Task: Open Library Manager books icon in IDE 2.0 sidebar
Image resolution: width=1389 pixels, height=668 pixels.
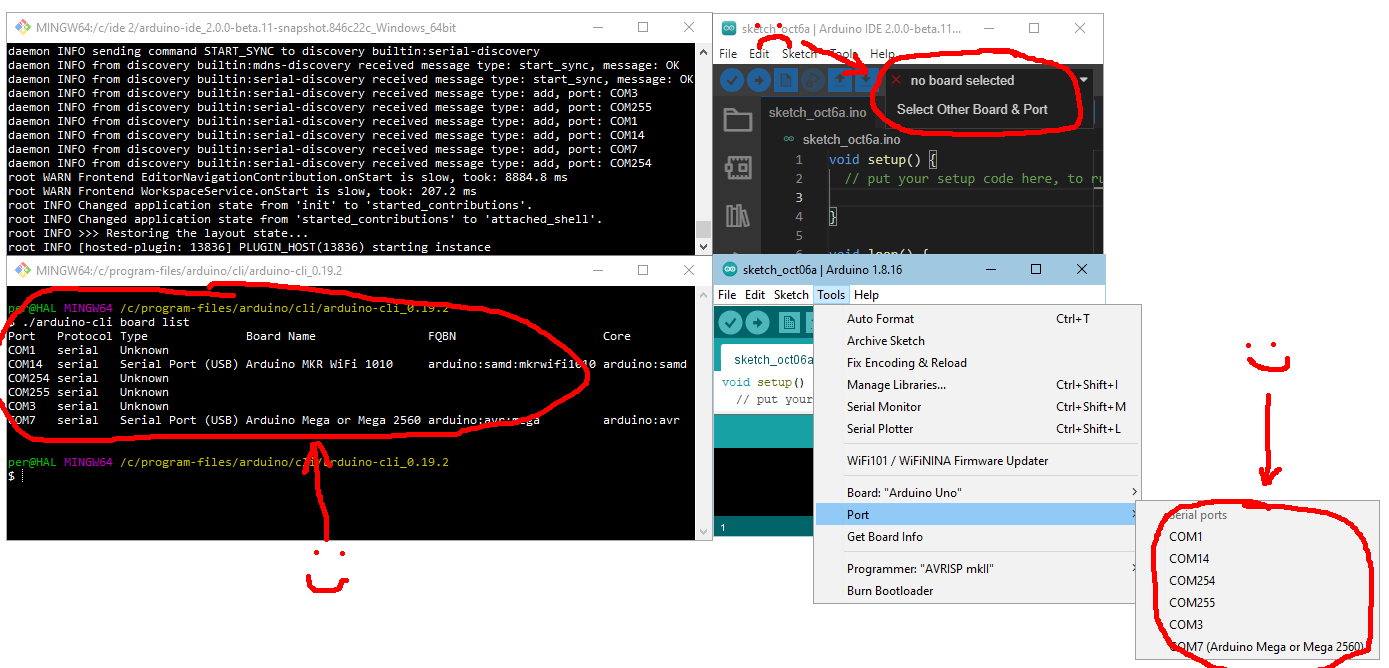Action: [x=738, y=215]
